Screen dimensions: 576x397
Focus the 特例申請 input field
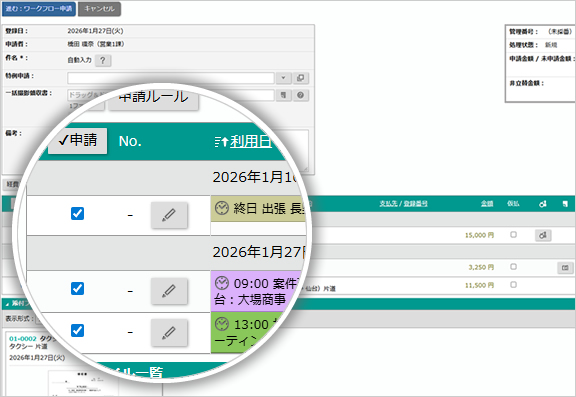click(x=171, y=78)
